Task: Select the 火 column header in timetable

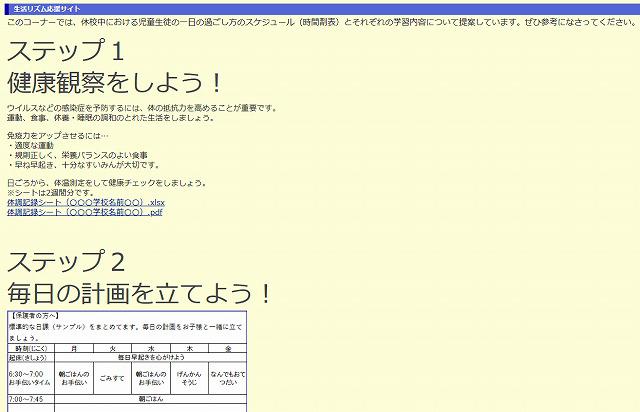Action: 112,348
